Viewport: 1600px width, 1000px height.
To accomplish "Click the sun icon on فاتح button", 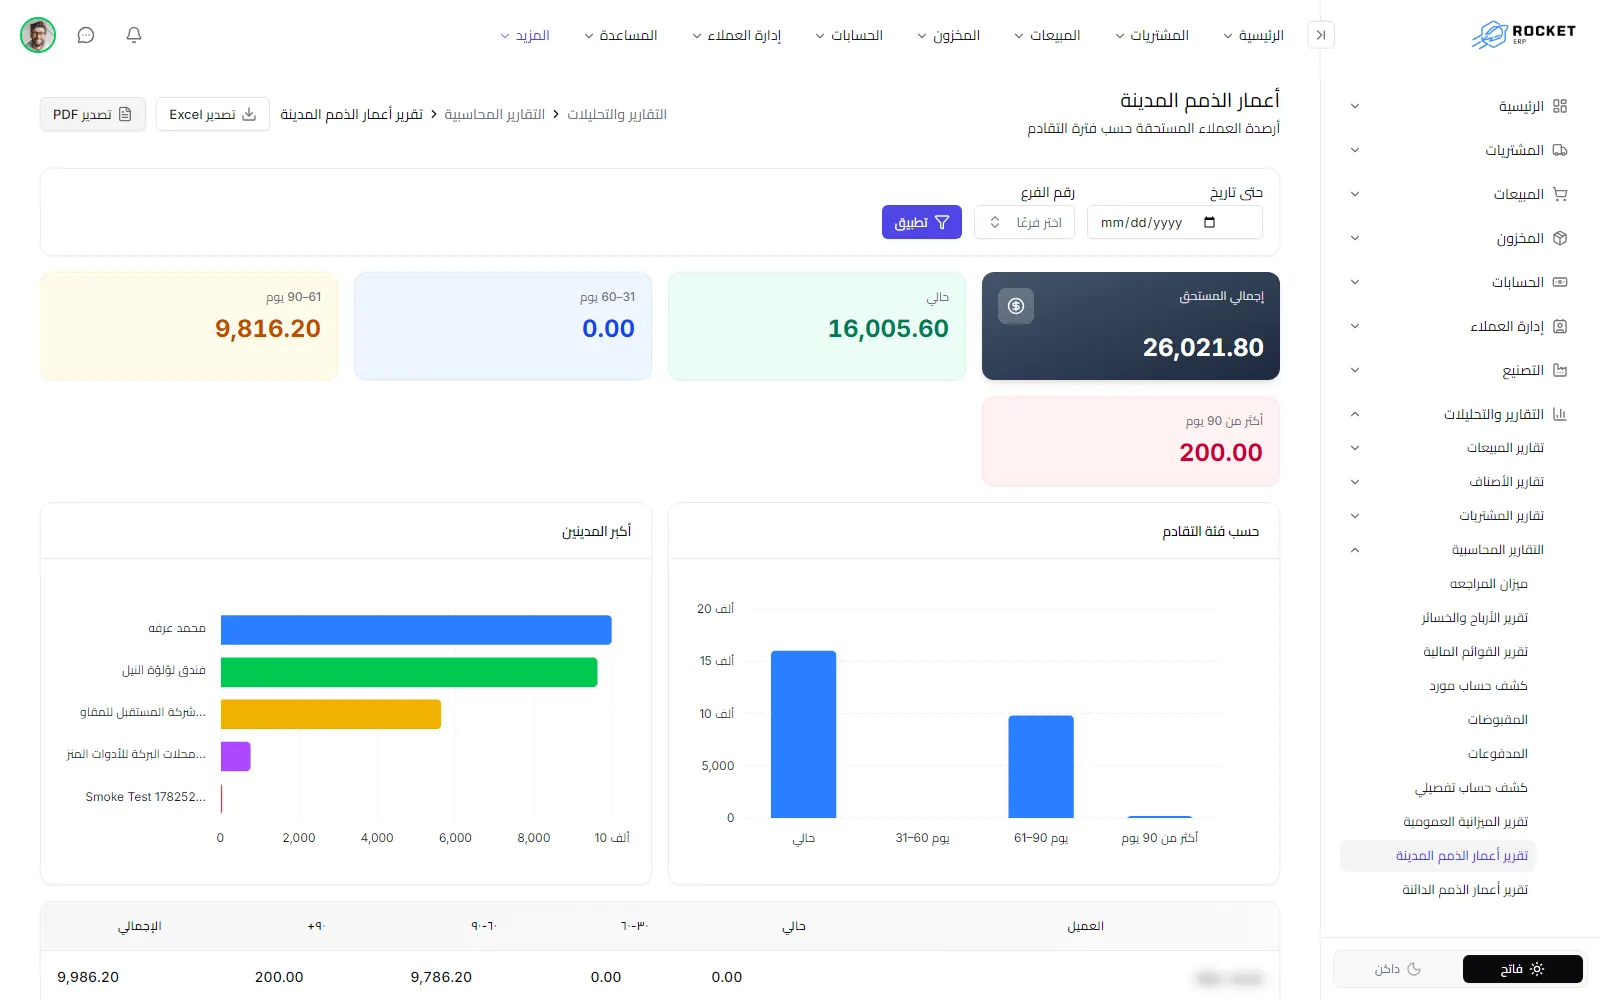I will (x=1537, y=969).
